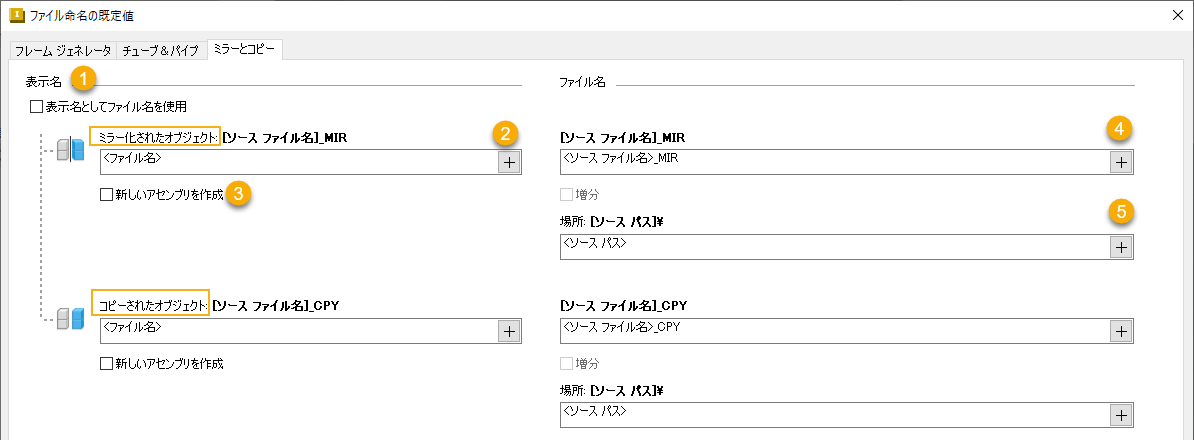The width and height of the screenshot is (1194, 440).
Task: Click the mirrored object display name input field
Action: point(297,162)
